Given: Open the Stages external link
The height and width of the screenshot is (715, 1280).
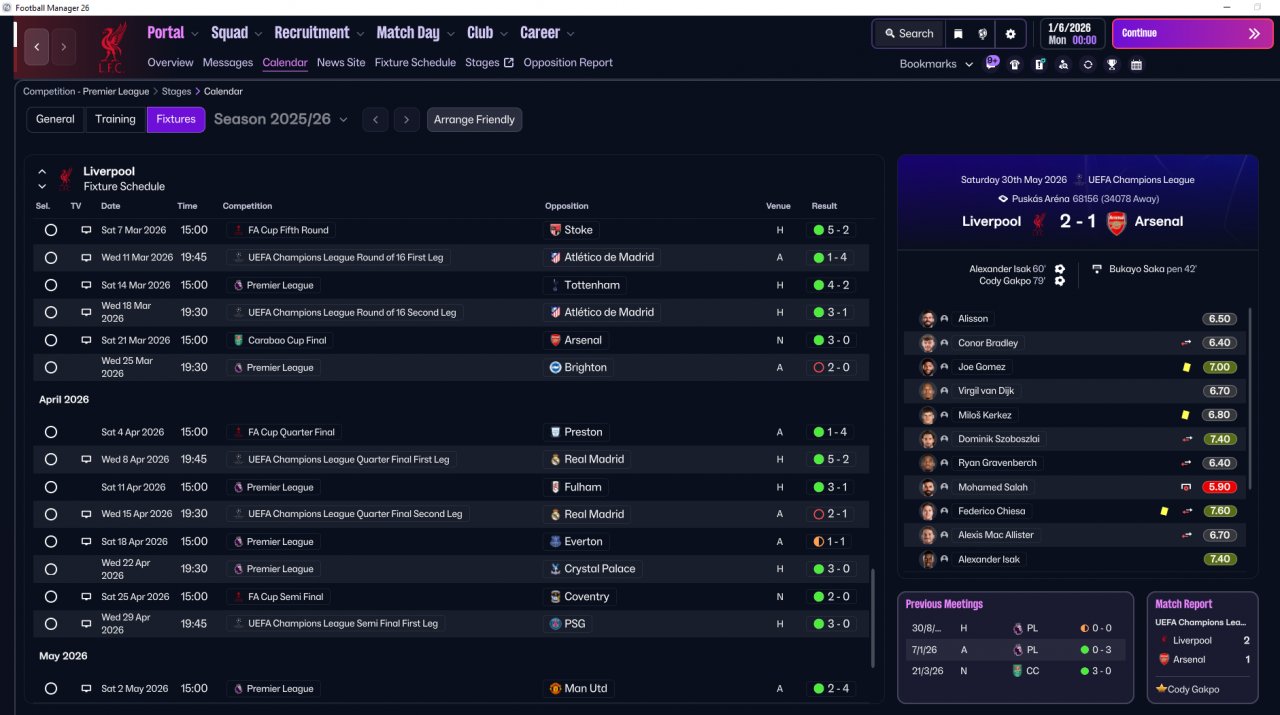Looking at the screenshot, I should pyautogui.click(x=489, y=62).
